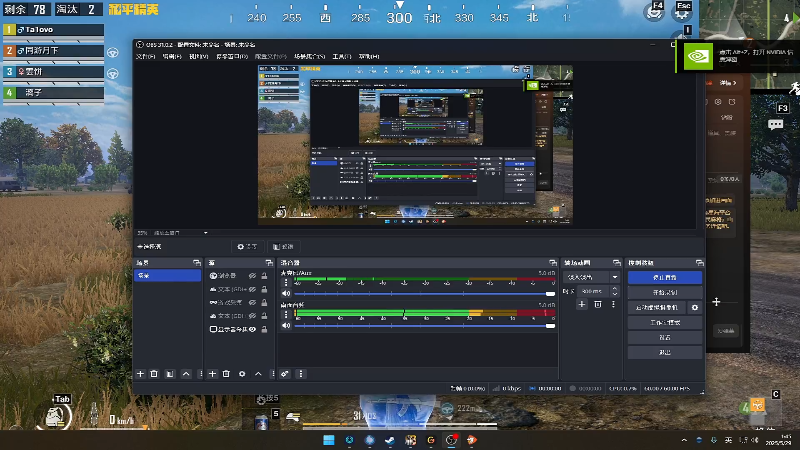The height and width of the screenshot is (450, 800).
Task: Open advanced audio properties in the mixer toolbar
Action: click(x=285, y=374)
